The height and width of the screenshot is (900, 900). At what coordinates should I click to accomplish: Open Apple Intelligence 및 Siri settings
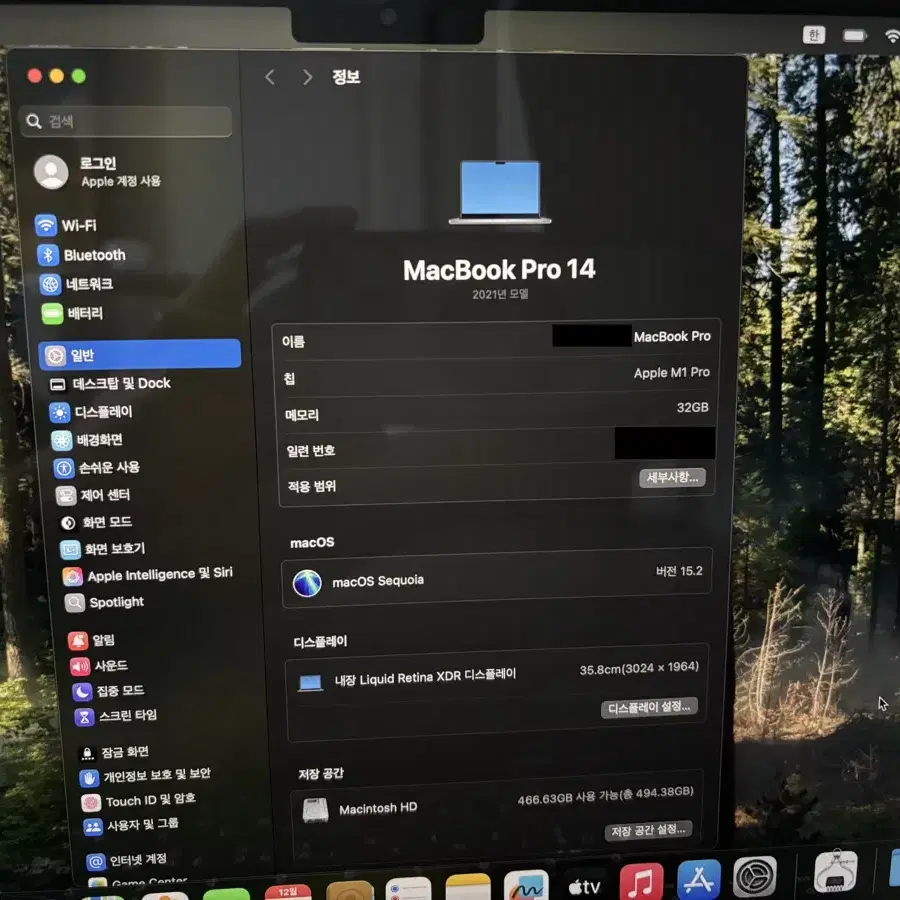pos(148,575)
